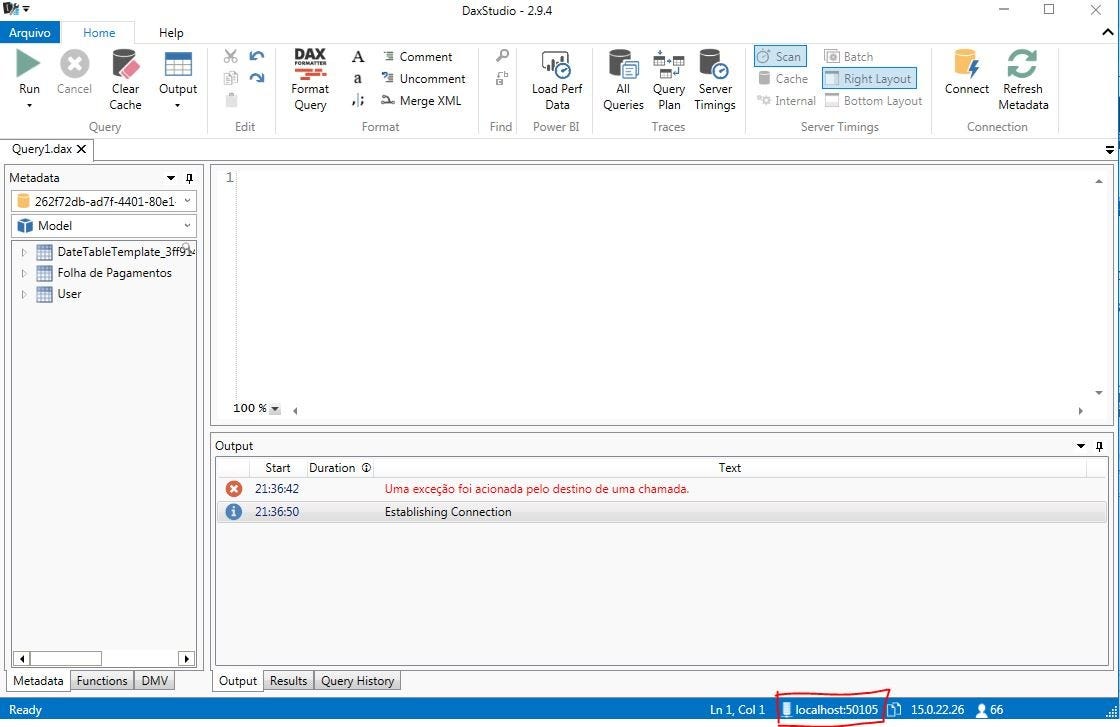This screenshot has width=1120, height=727.
Task: Click the Cancel query icon
Action: [74, 64]
